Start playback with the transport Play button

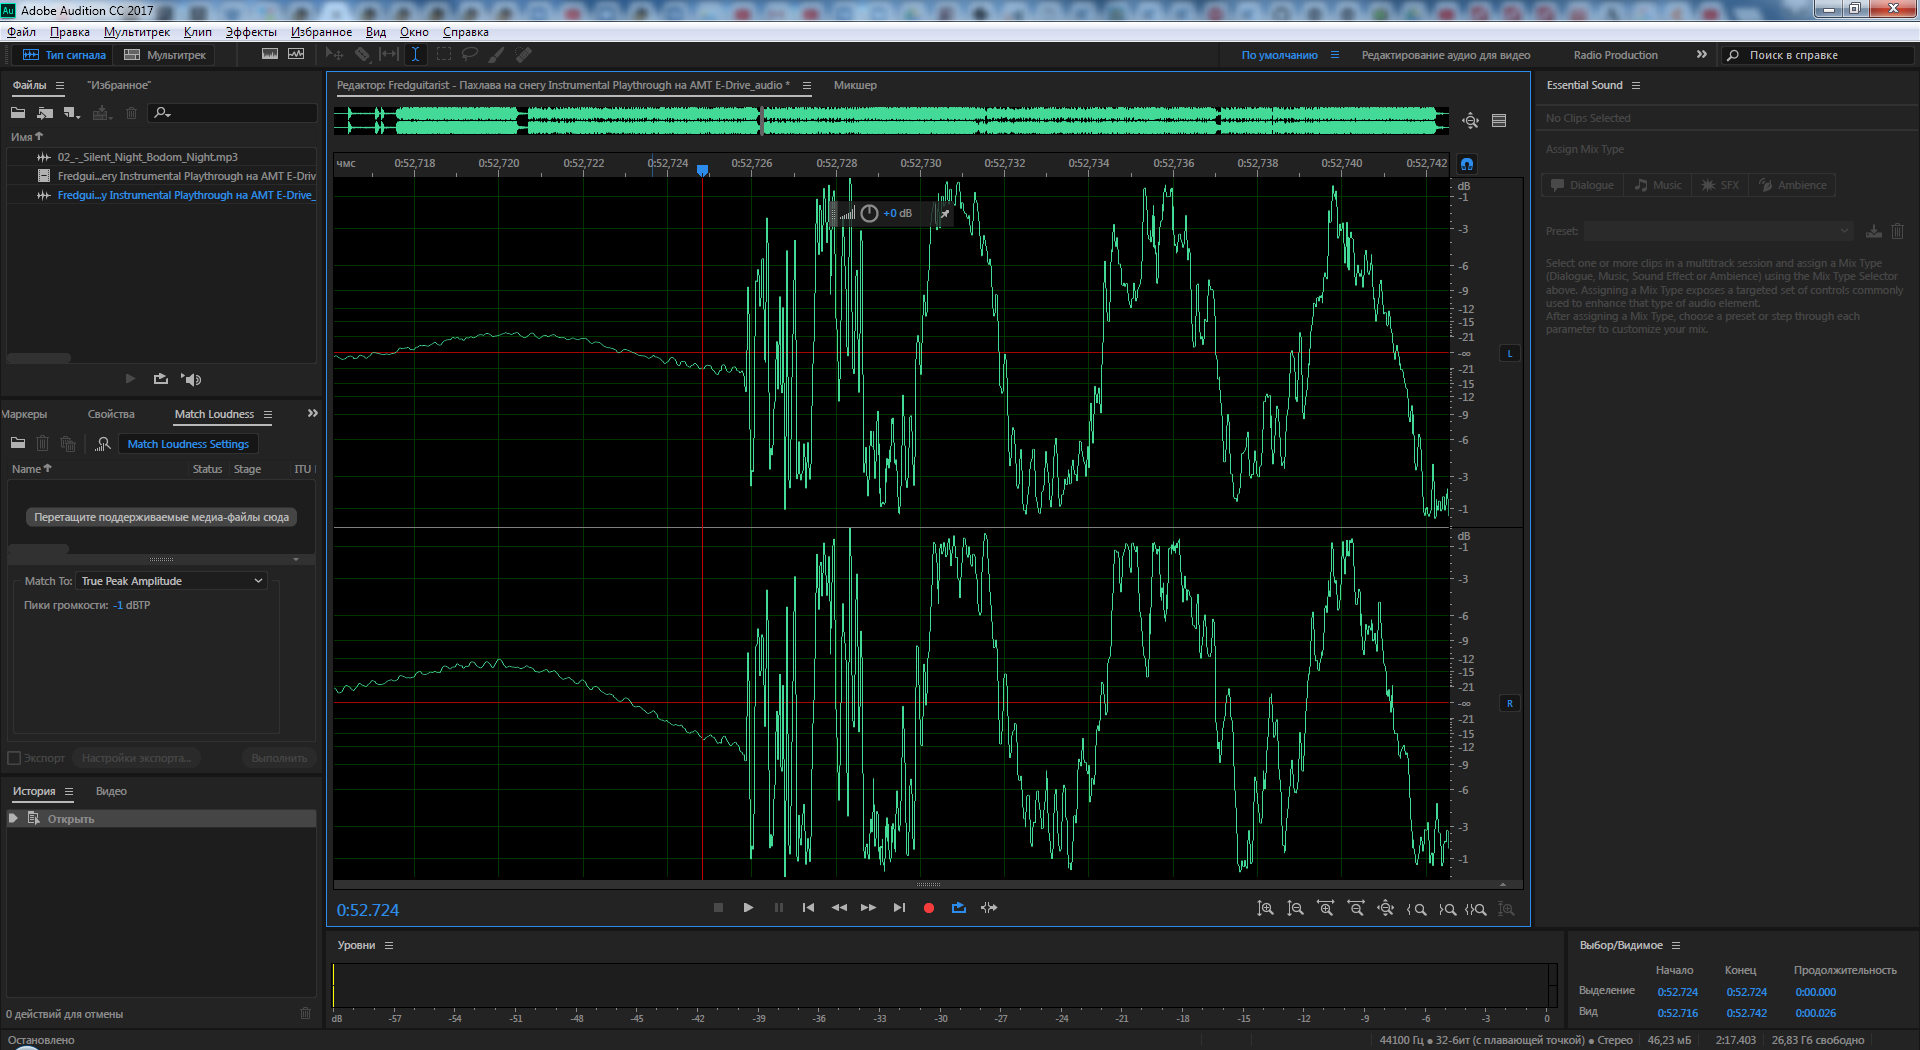coord(748,908)
